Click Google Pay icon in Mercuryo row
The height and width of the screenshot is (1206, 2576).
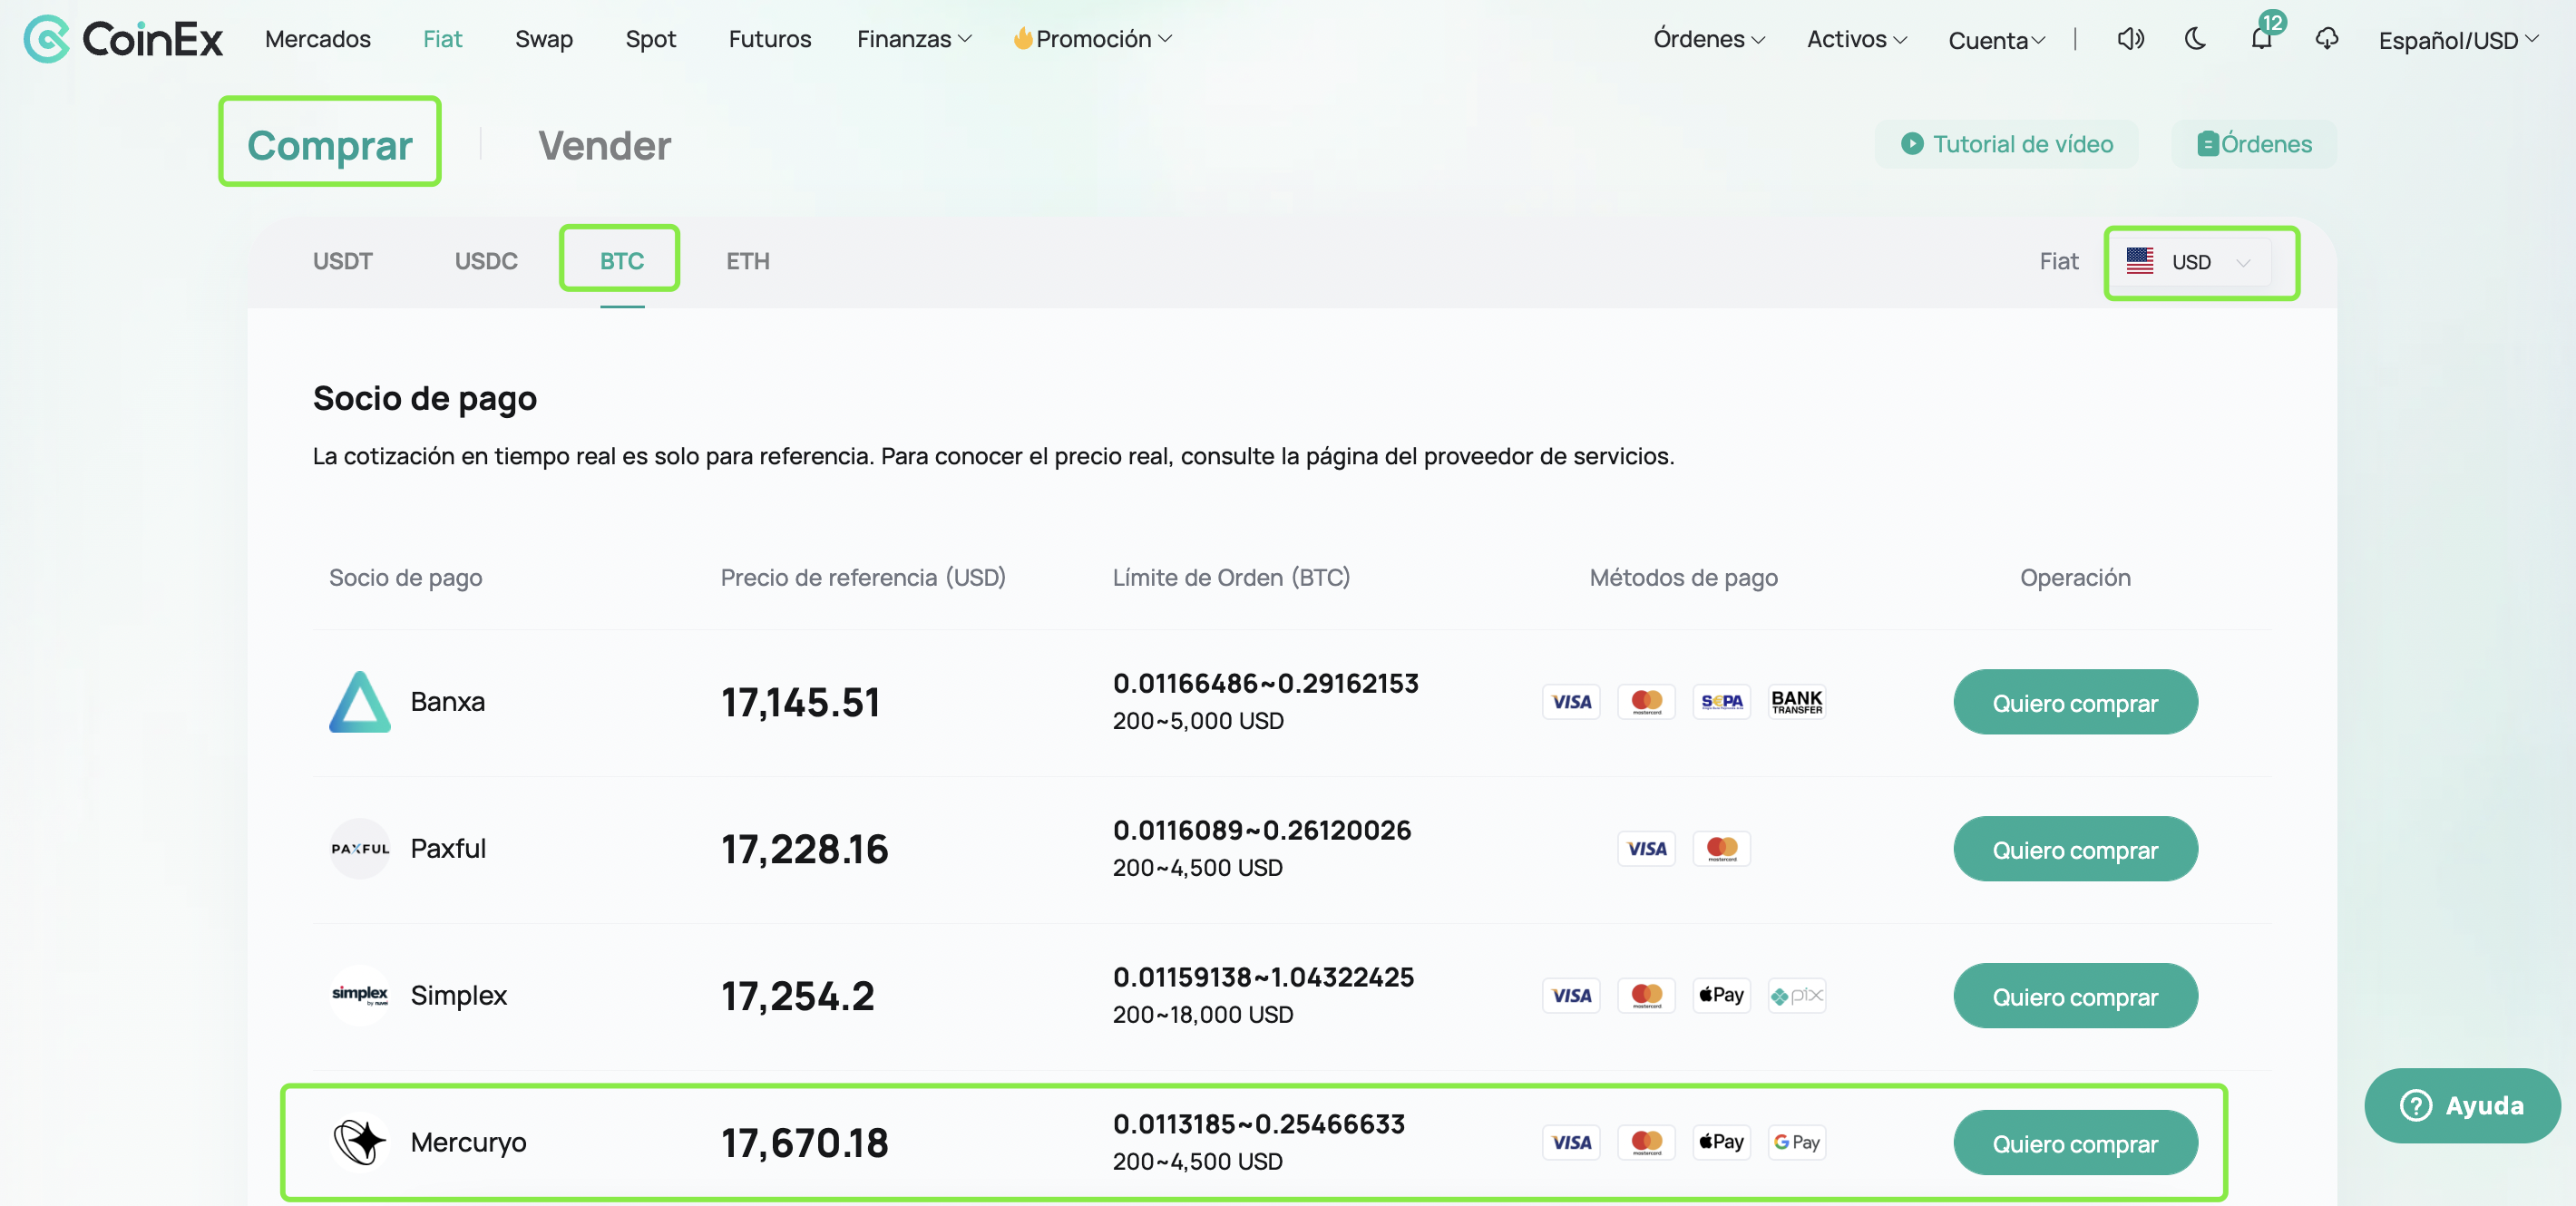pyautogui.click(x=1796, y=1142)
